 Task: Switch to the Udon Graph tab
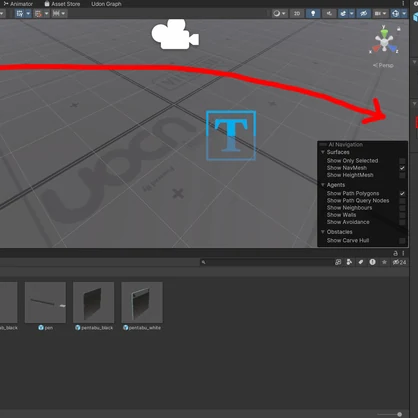point(106,4)
